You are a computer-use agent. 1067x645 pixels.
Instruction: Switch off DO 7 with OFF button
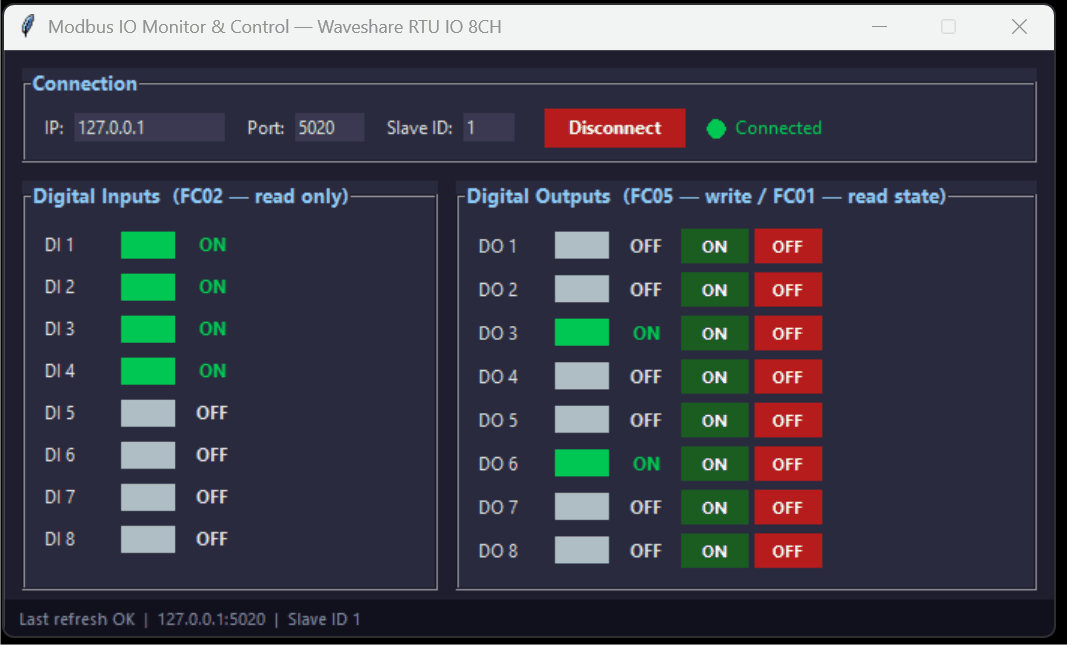(x=787, y=508)
